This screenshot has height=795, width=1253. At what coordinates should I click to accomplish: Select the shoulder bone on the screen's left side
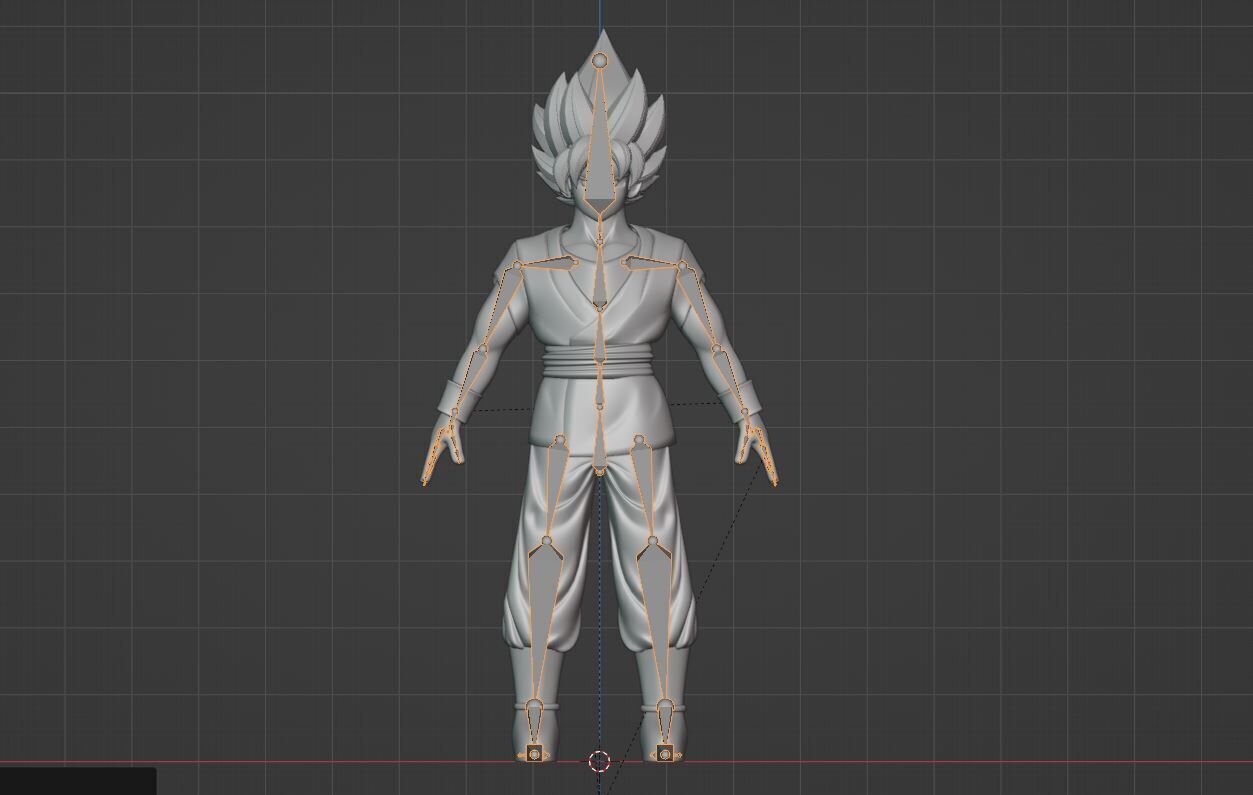tap(547, 264)
